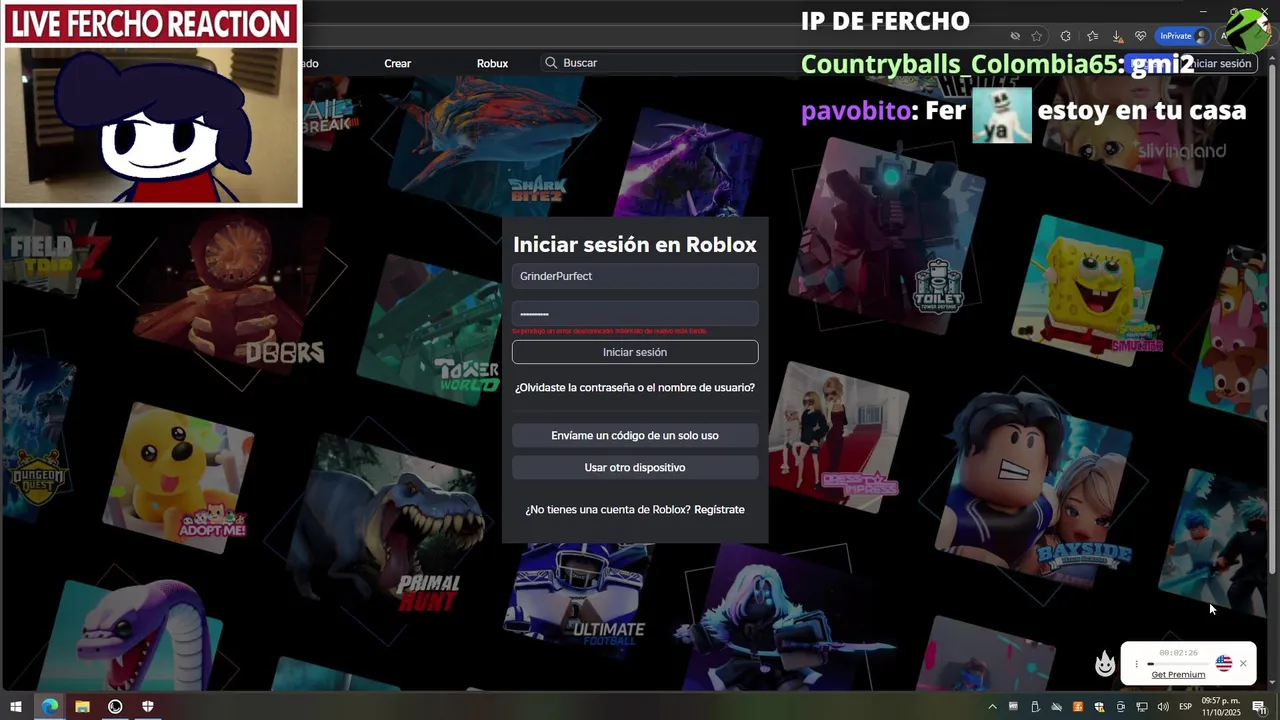Open the forgot password or username link
This screenshot has width=1280, height=720.
click(x=635, y=387)
